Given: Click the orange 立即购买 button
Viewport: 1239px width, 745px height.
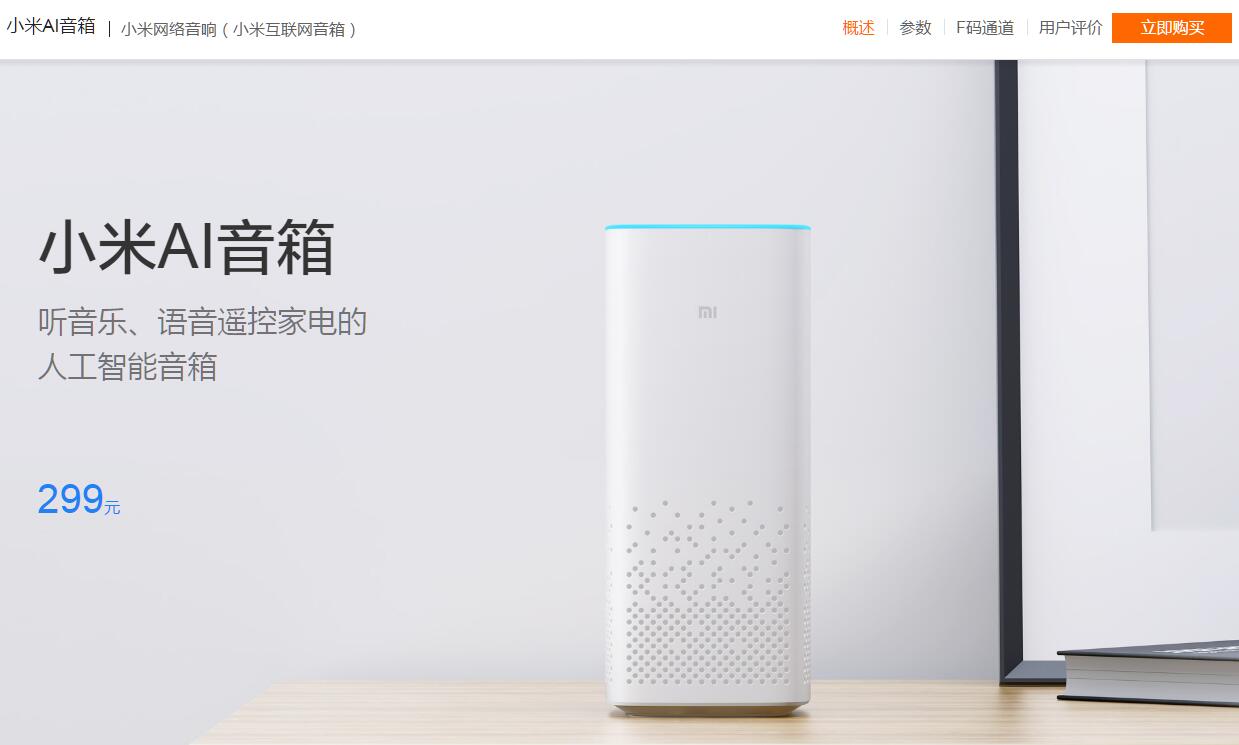Looking at the screenshot, I should tap(1172, 28).
